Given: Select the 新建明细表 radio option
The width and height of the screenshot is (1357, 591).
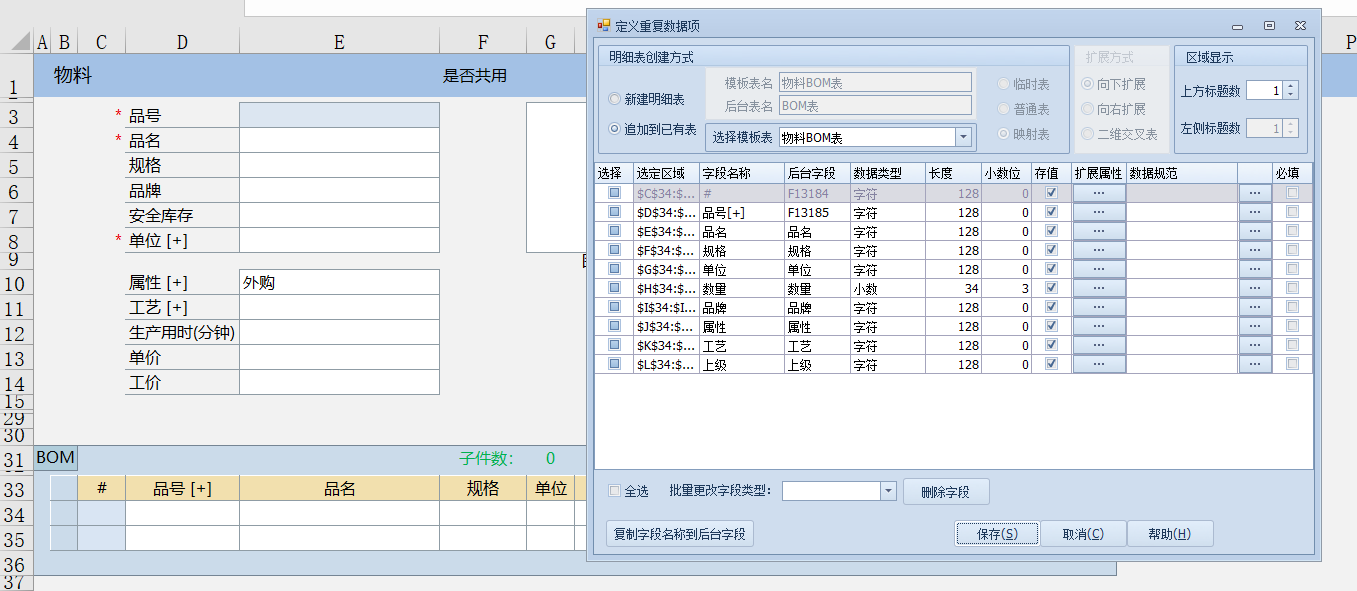Looking at the screenshot, I should [615, 99].
